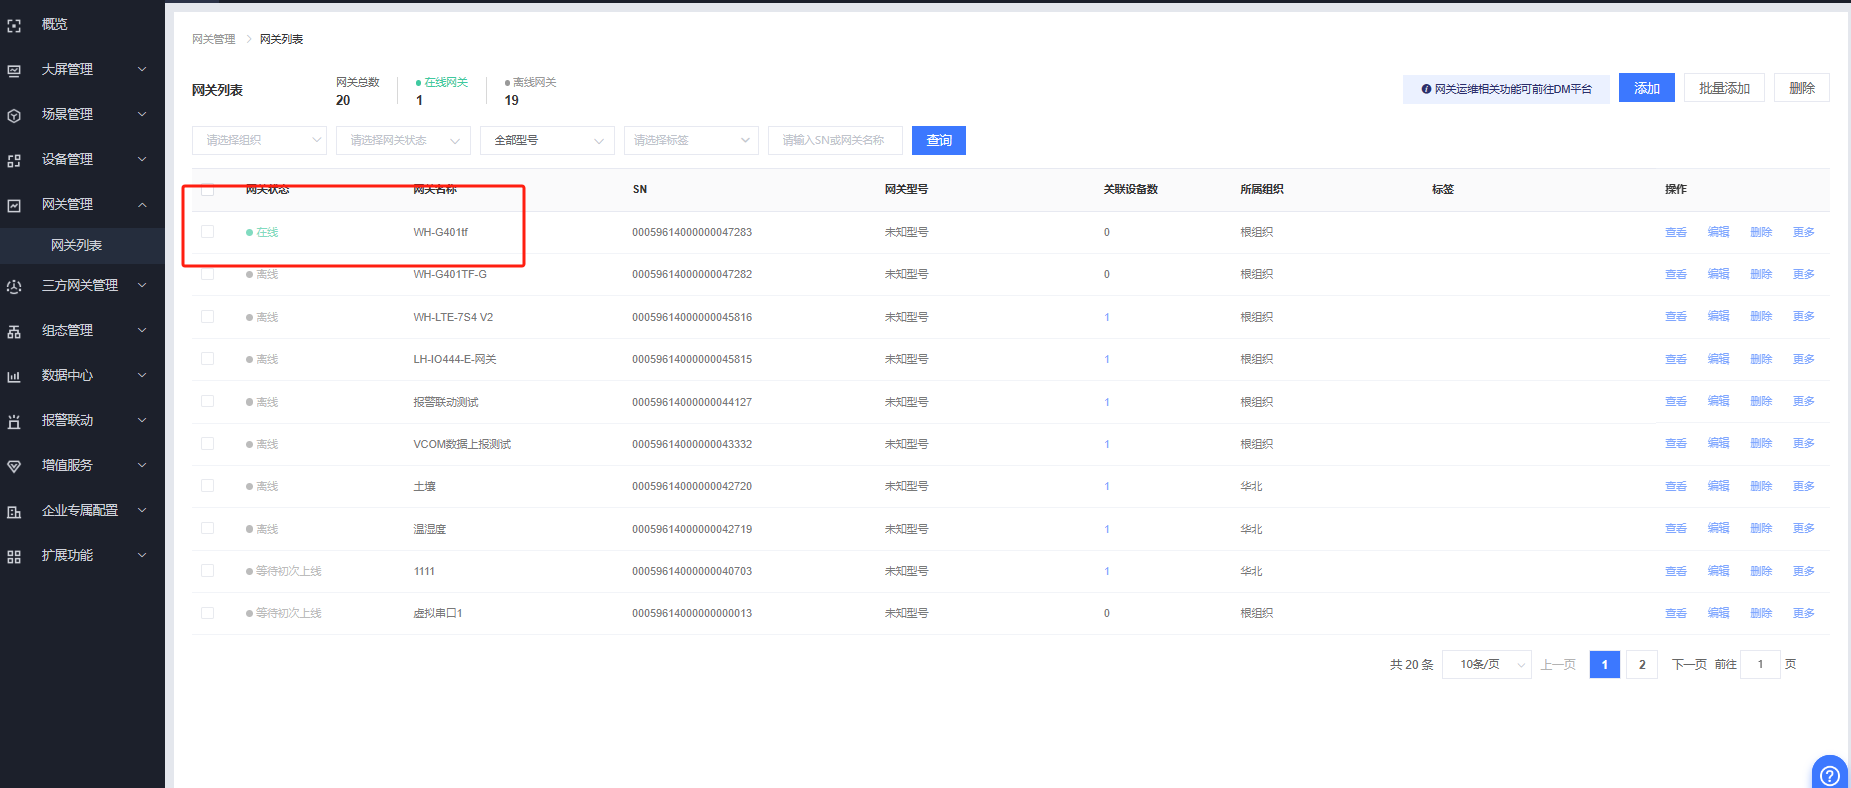This screenshot has height=788, width=1851.
Task: Click the 场景管理 cube icon
Action: pos(14,115)
